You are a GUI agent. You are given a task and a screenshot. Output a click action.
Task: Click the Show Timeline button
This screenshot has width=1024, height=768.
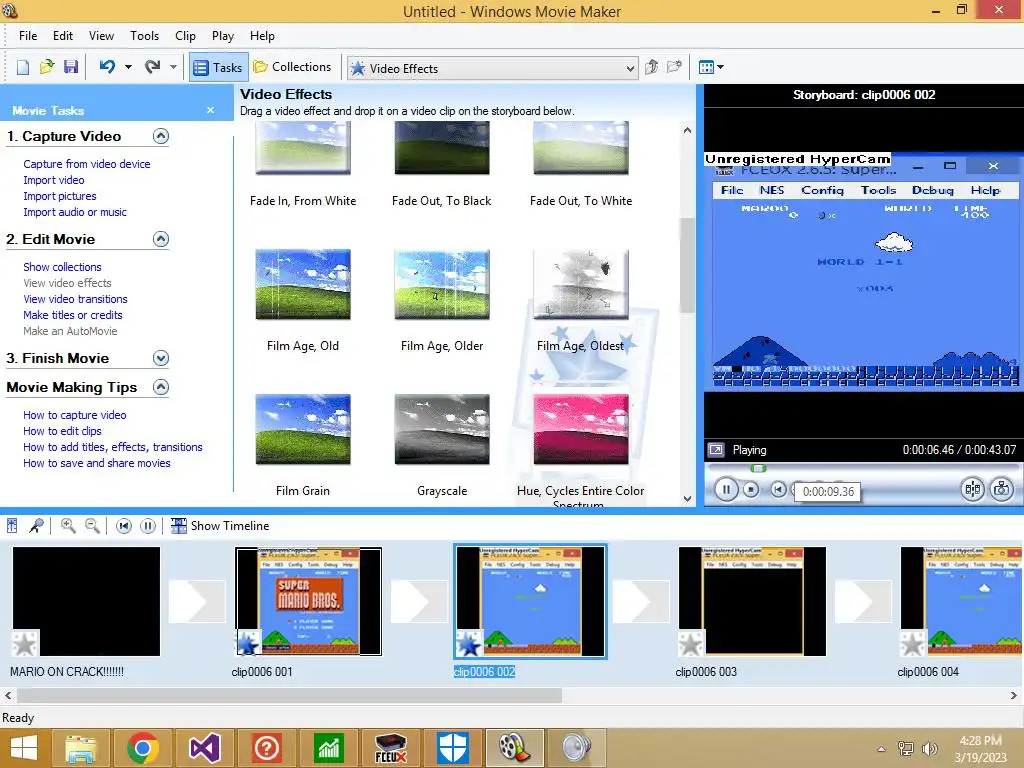(x=220, y=526)
